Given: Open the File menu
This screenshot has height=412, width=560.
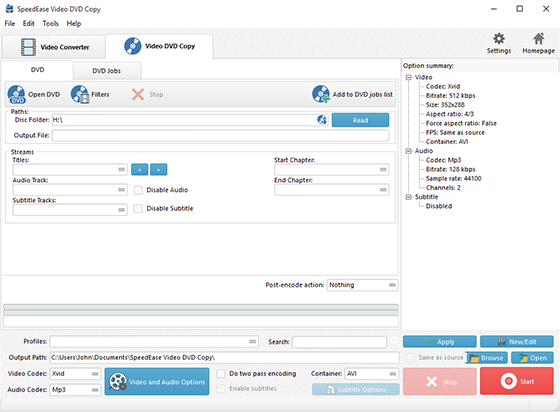Looking at the screenshot, I should (10, 24).
